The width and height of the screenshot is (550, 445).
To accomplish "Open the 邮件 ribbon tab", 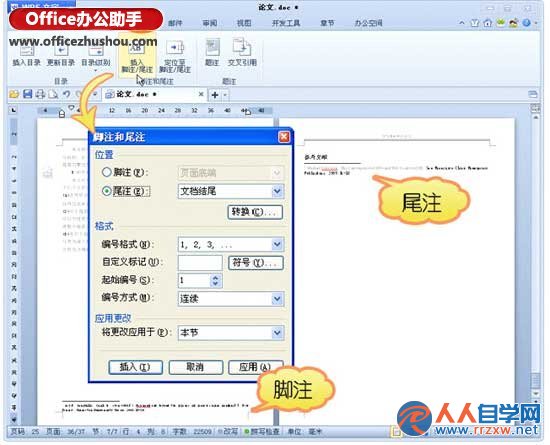I will [175, 23].
